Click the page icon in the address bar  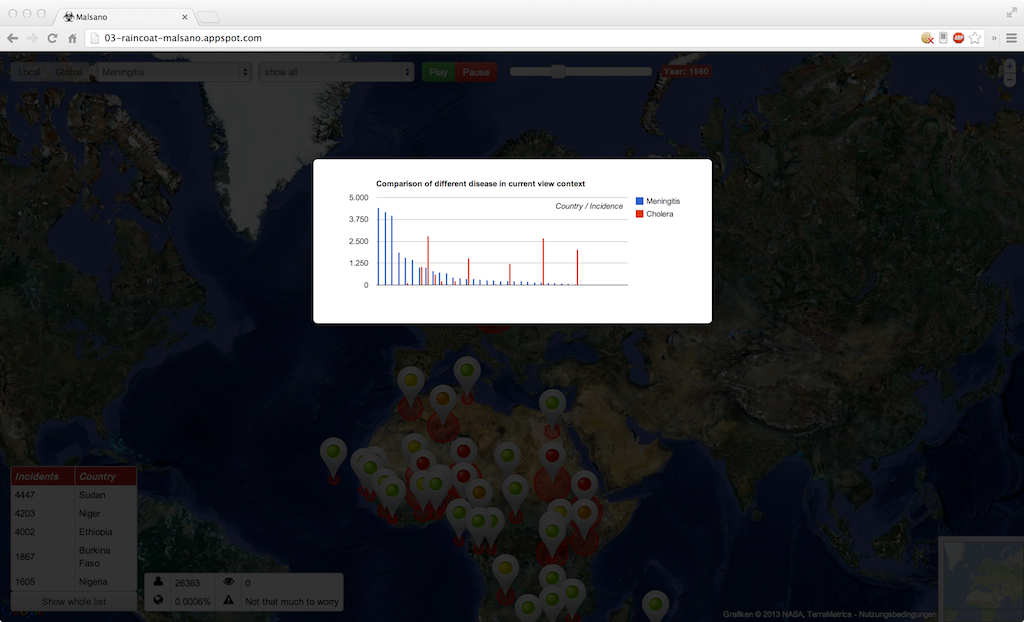(x=95, y=38)
